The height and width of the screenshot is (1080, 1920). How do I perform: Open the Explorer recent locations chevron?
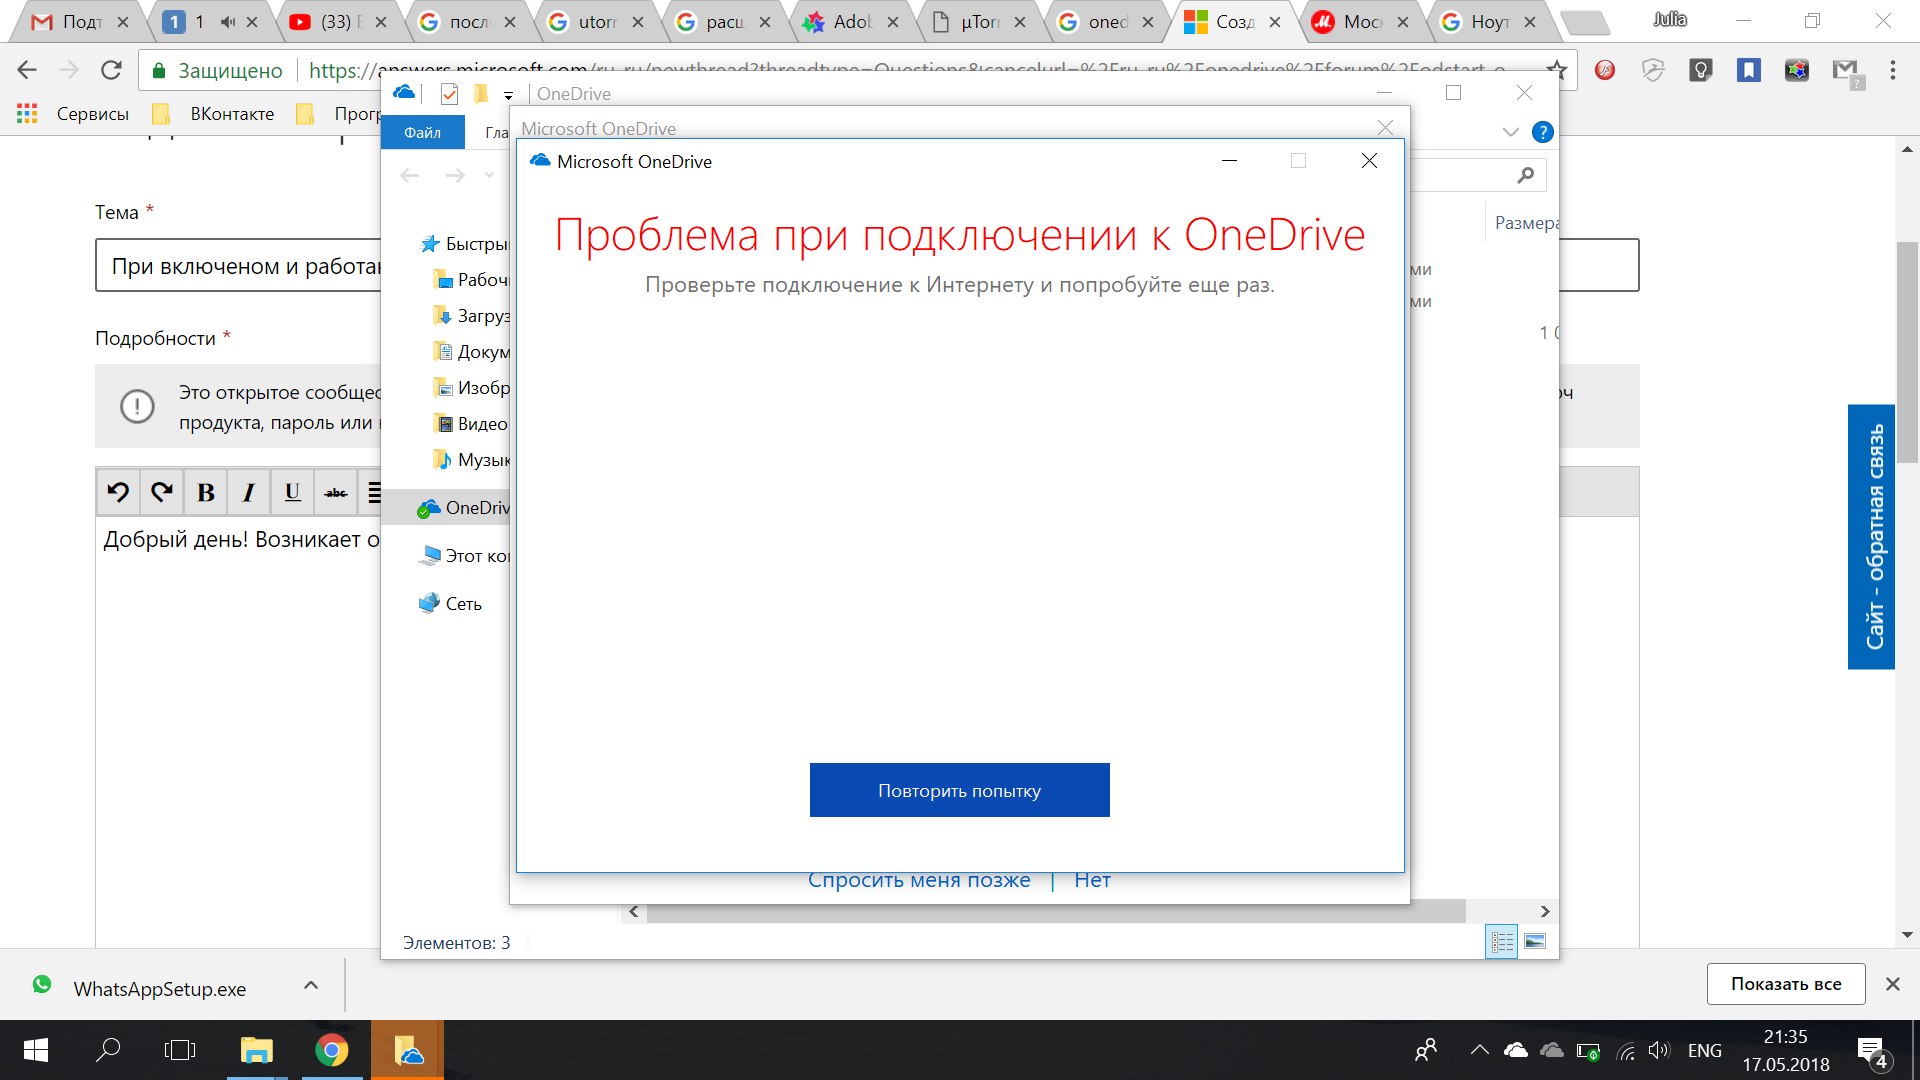(x=489, y=176)
